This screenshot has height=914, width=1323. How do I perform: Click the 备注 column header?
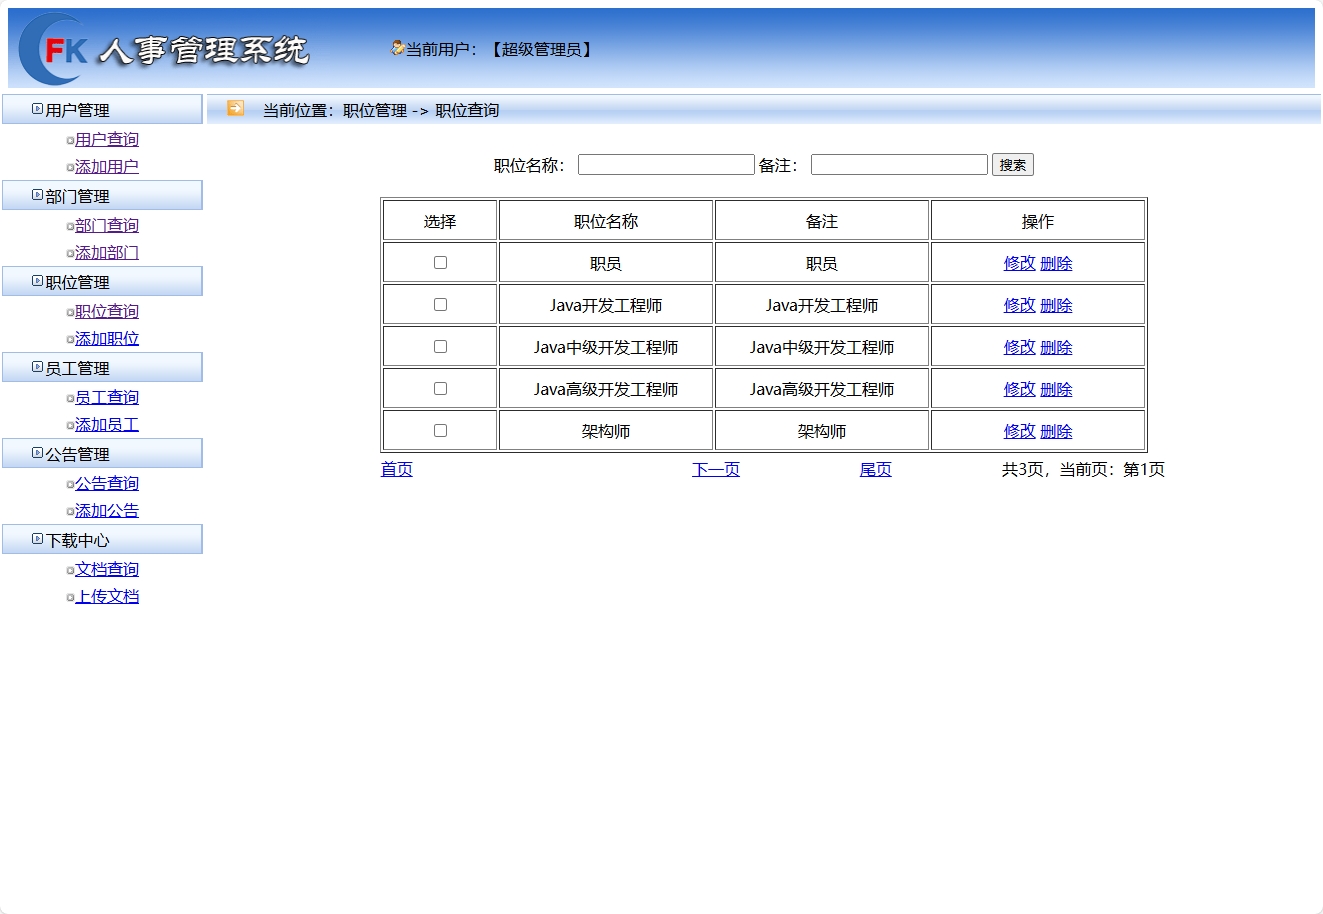(x=822, y=222)
